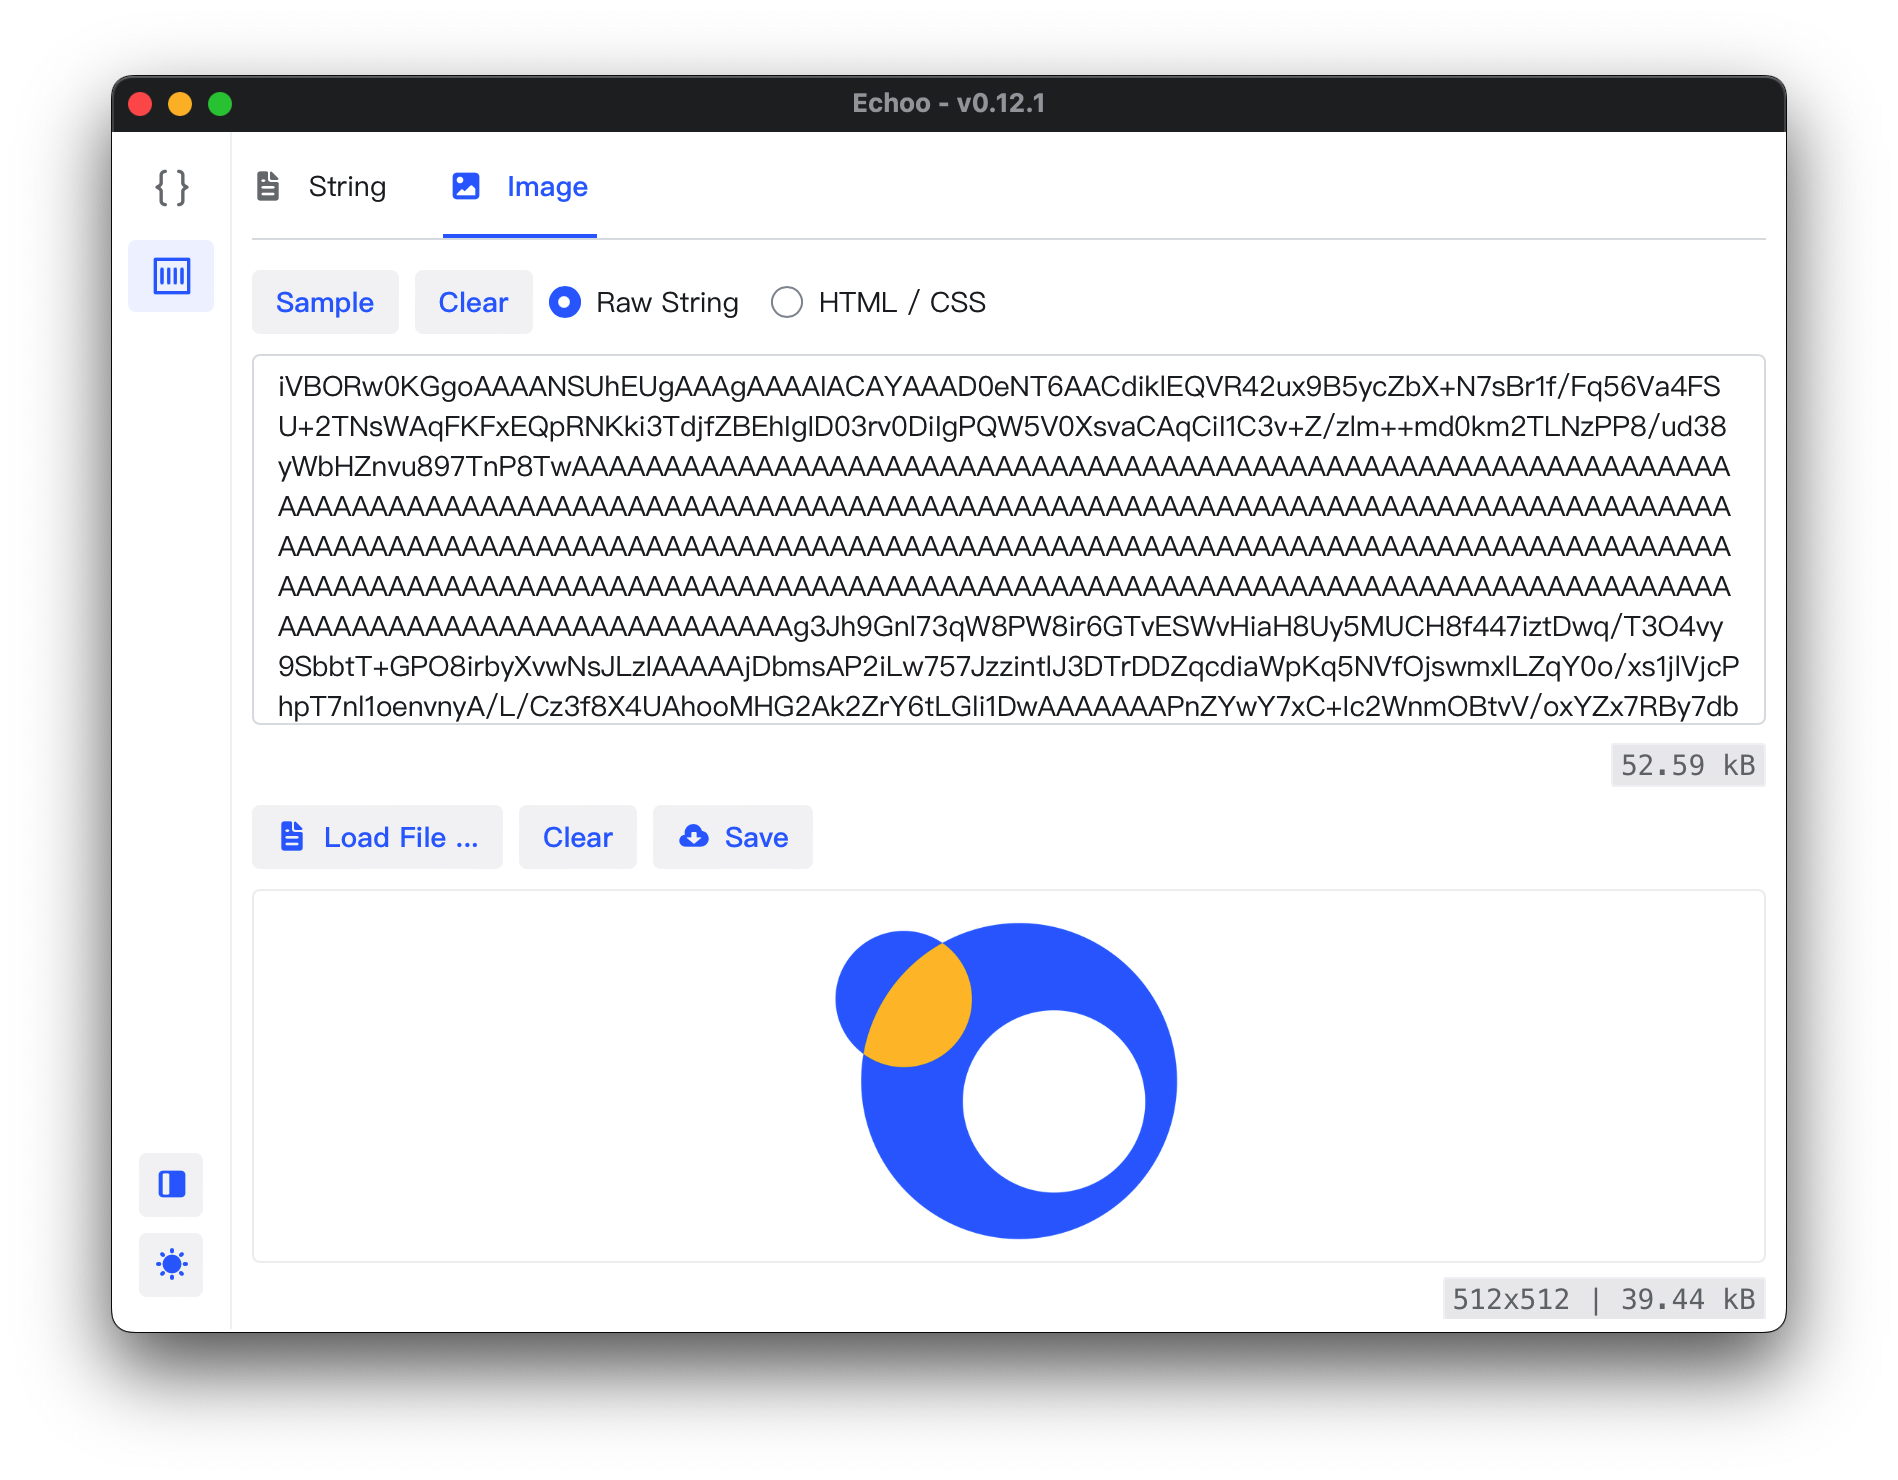Select the Raw String radio option

(644, 302)
